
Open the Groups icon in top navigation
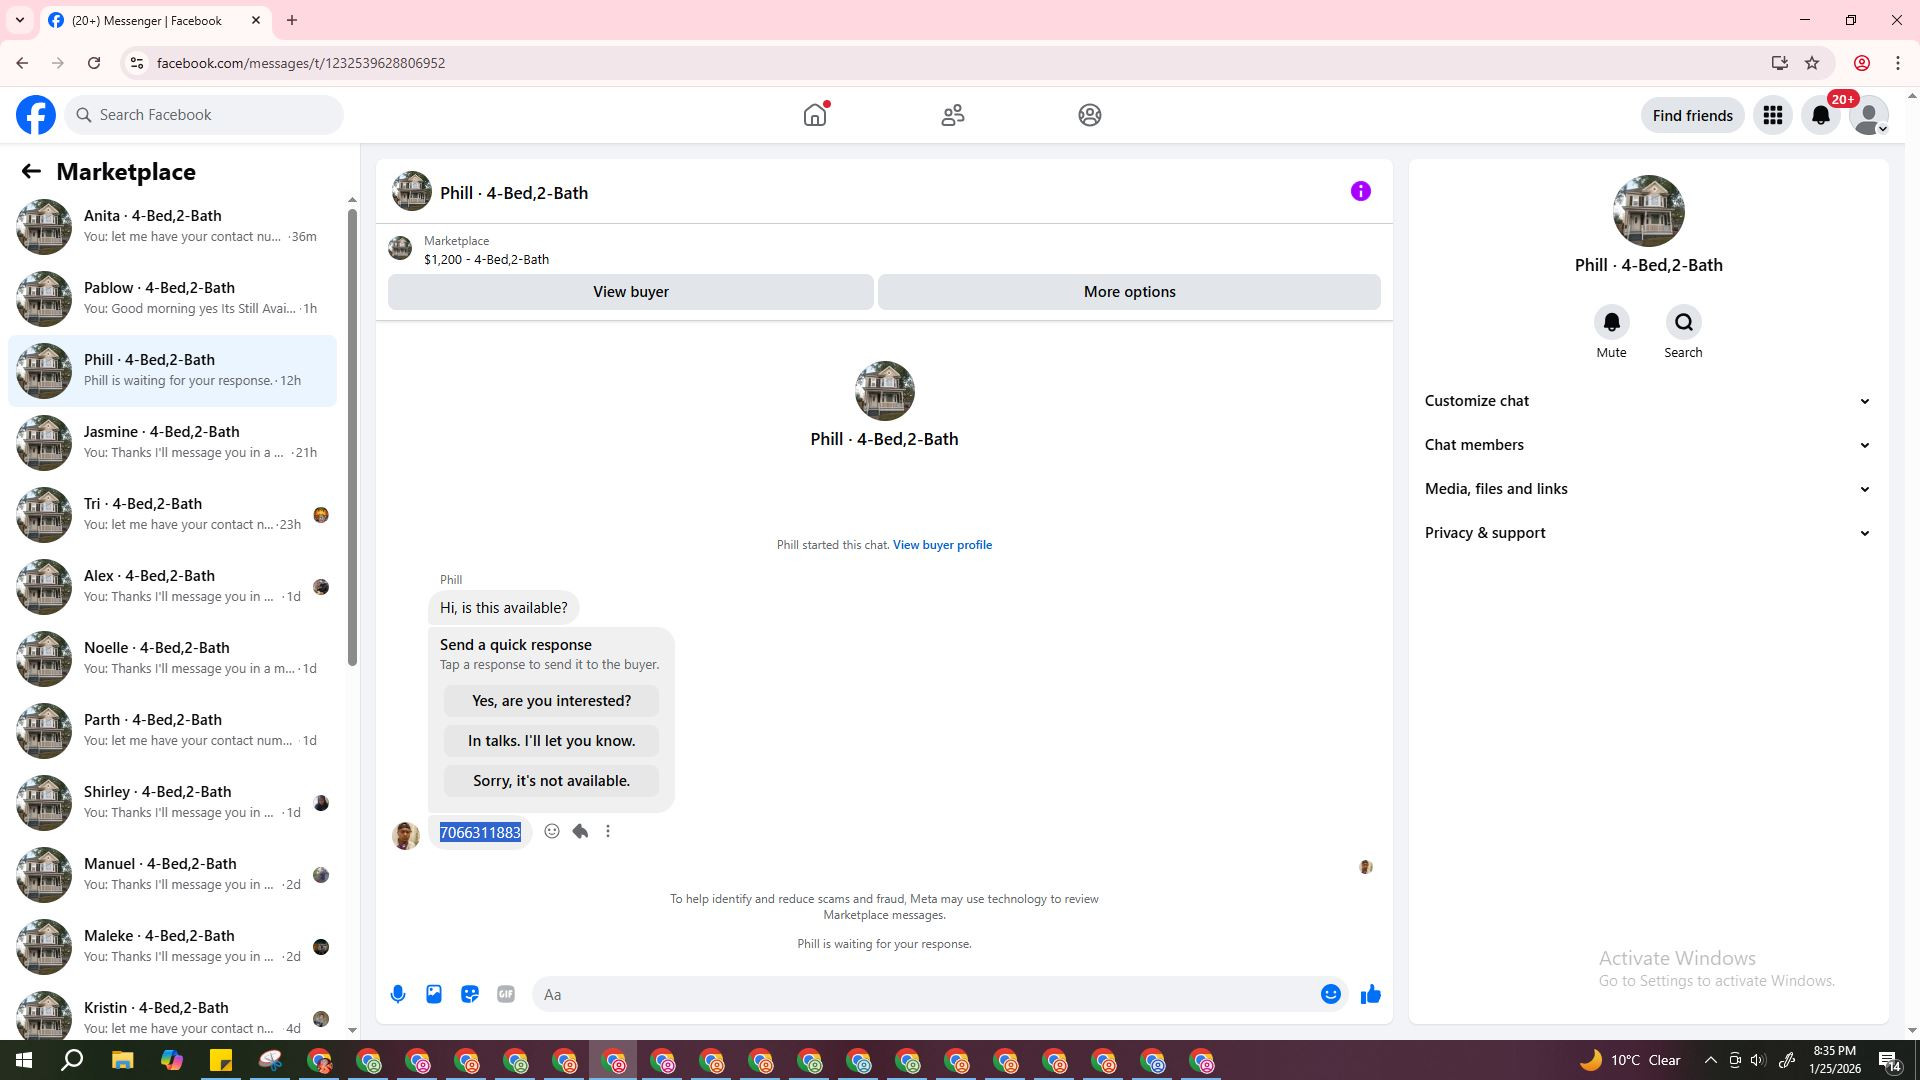pos(1090,115)
